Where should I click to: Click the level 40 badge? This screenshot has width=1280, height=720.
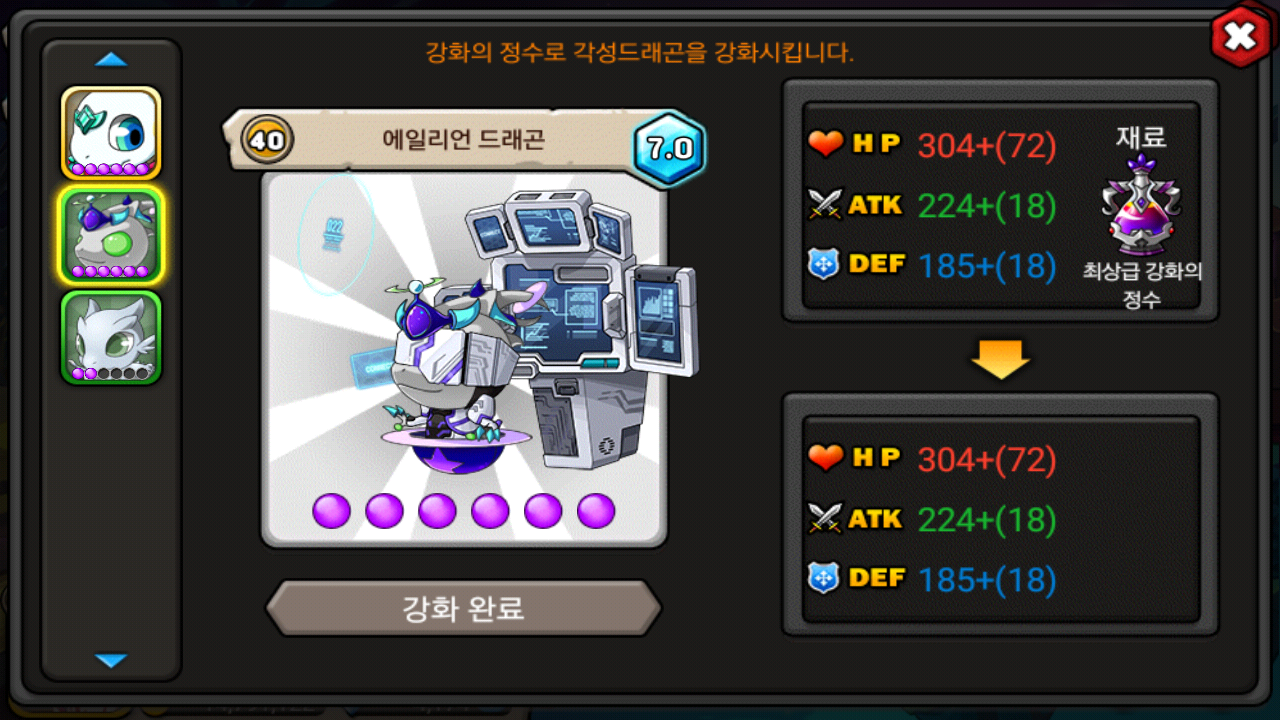(x=266, y=140)
